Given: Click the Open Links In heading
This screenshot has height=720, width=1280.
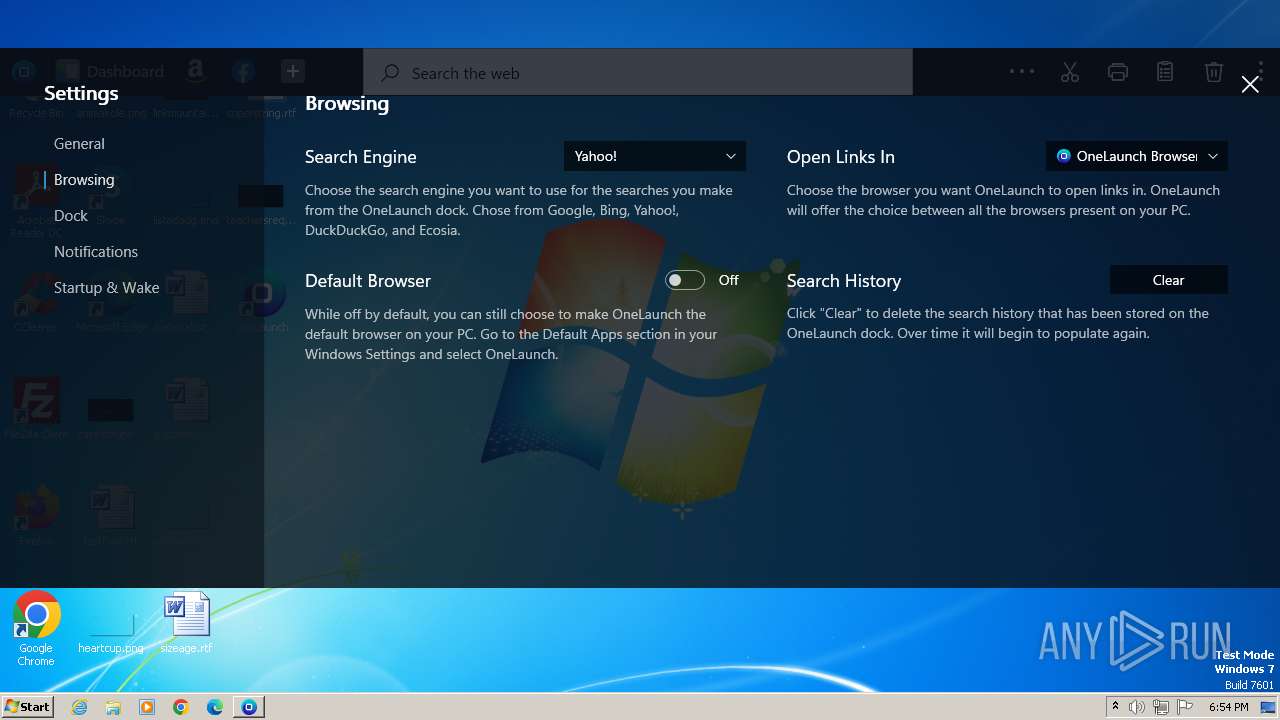Looking at the screenshot, I should click(841, 157).
